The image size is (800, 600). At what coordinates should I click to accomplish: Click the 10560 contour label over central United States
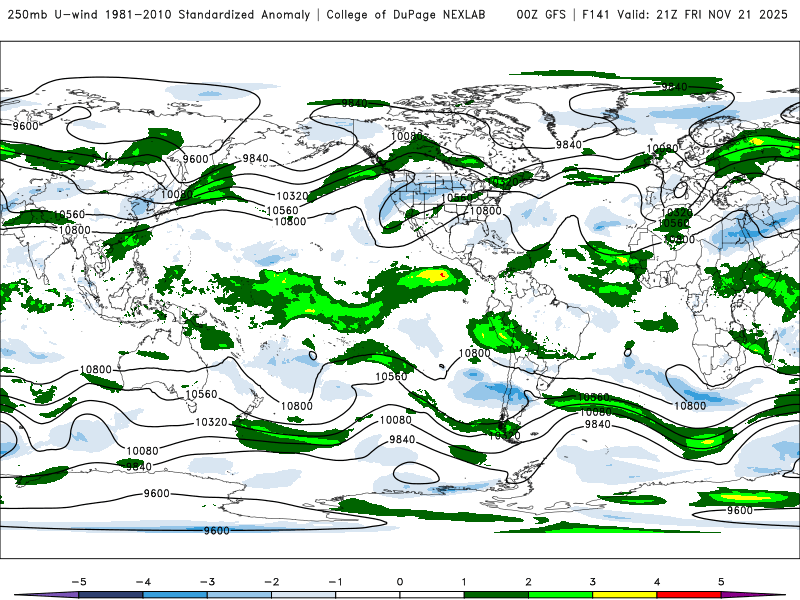(x=457, y=198)
